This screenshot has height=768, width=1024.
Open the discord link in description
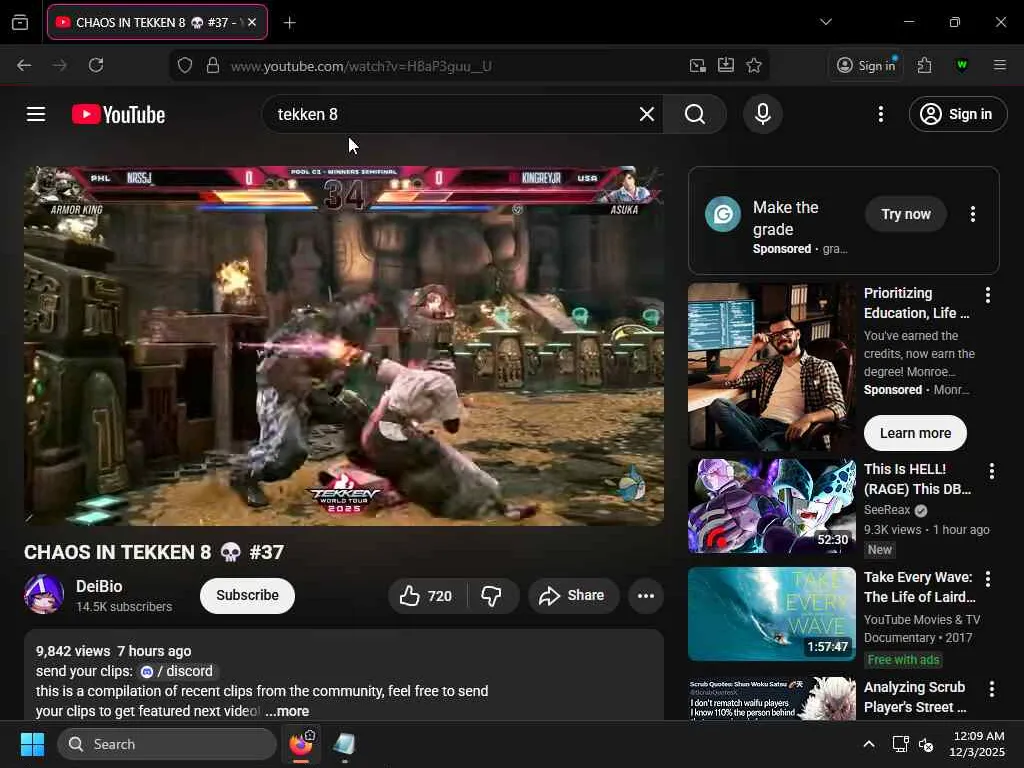click(178, 671)
